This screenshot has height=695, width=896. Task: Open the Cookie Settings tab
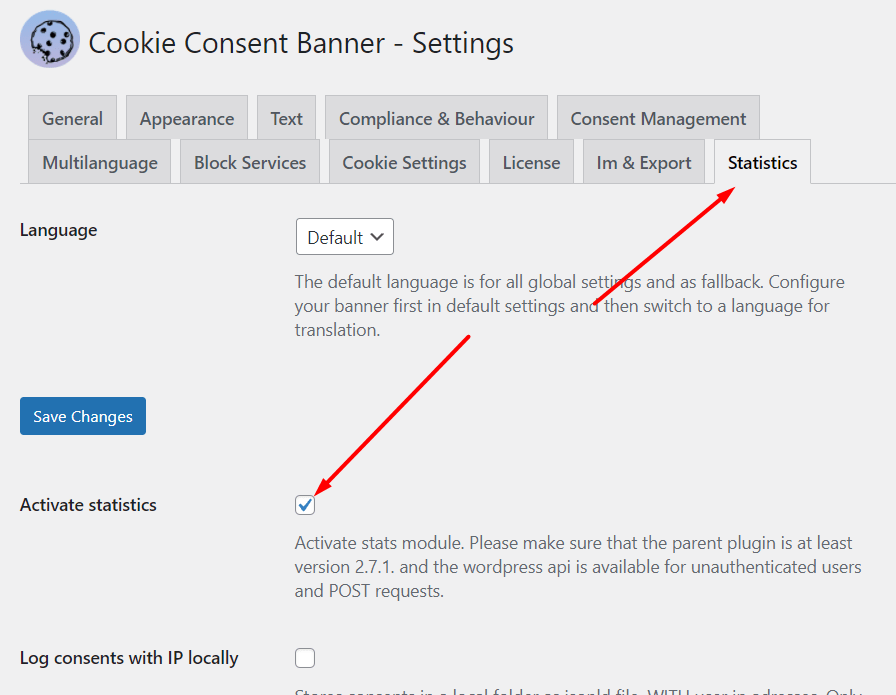click(404, 162)
